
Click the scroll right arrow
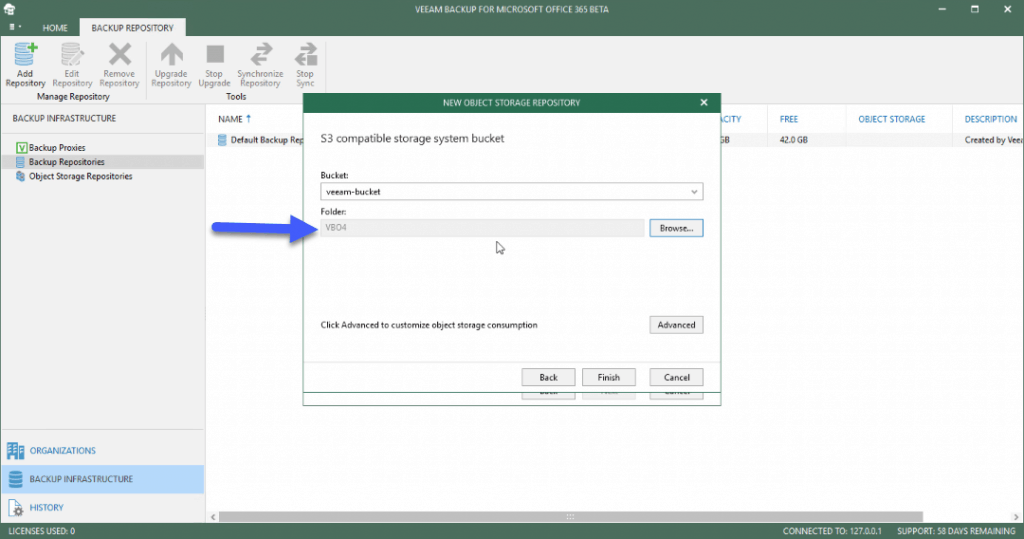coord(1016,517)
